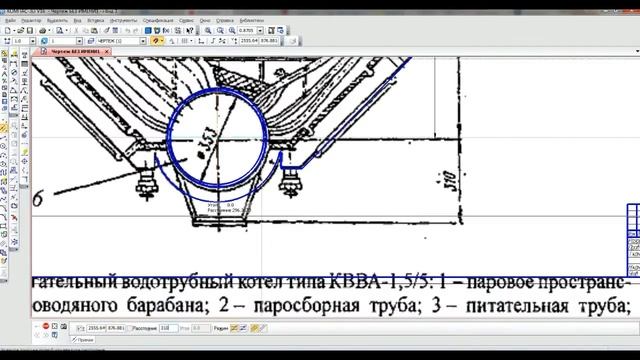
Task: Click the Print icon
Action: click(42, 31)
